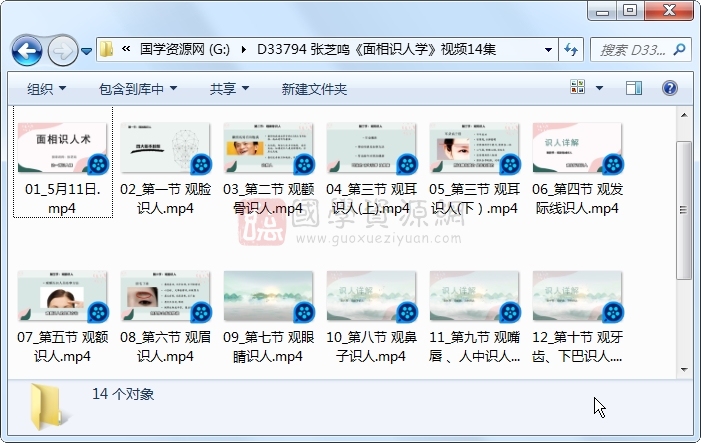Screen dimensions: 701x443
Task: Click the file name 04_第三节 观耳识人(上).mp4
Action: point(371,199)
